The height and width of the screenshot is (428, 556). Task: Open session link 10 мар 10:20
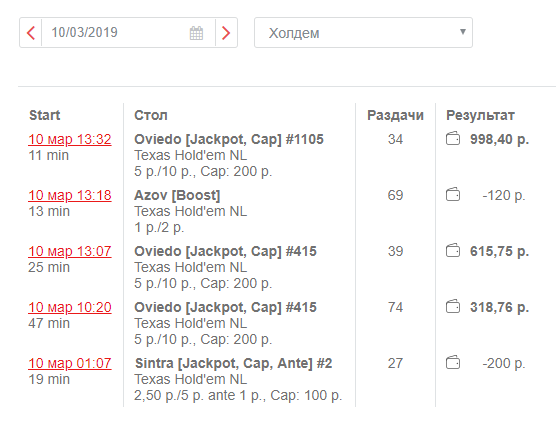pos(70,307)
